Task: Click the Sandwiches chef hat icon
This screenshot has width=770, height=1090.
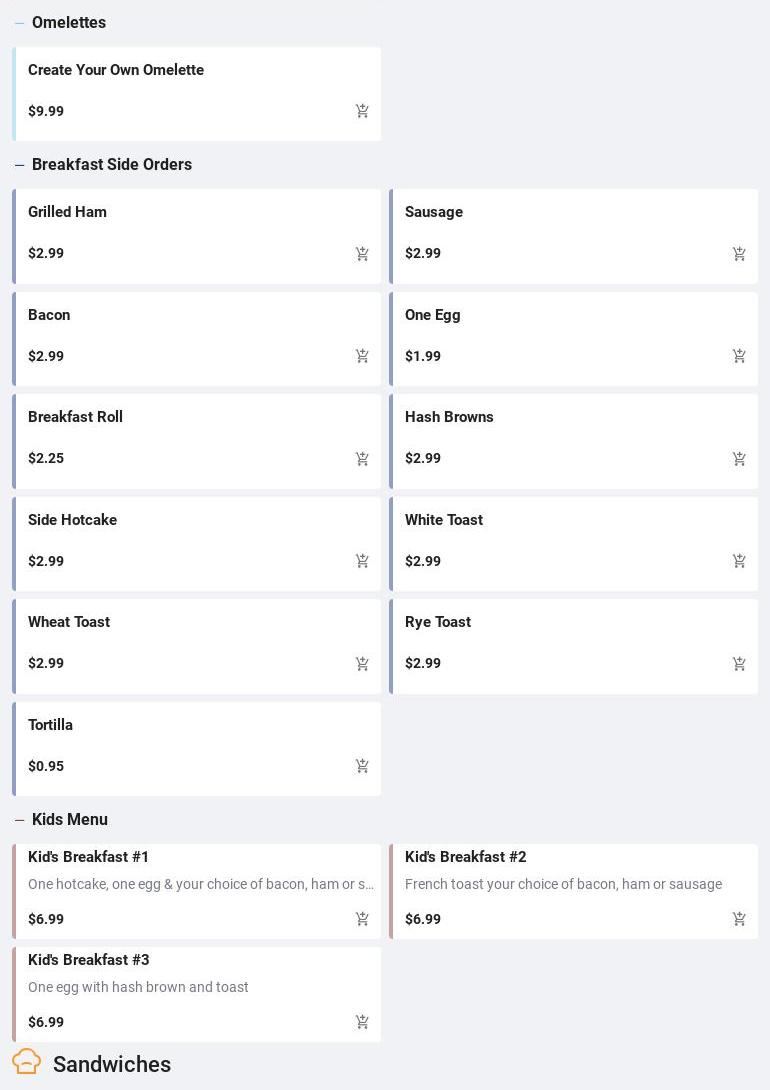Action: [x=27, y=1062]
